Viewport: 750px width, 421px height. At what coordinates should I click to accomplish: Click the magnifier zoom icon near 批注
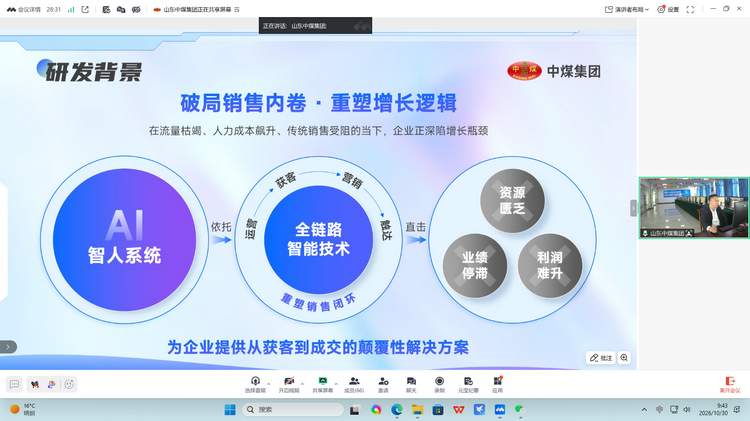point(624,358)
